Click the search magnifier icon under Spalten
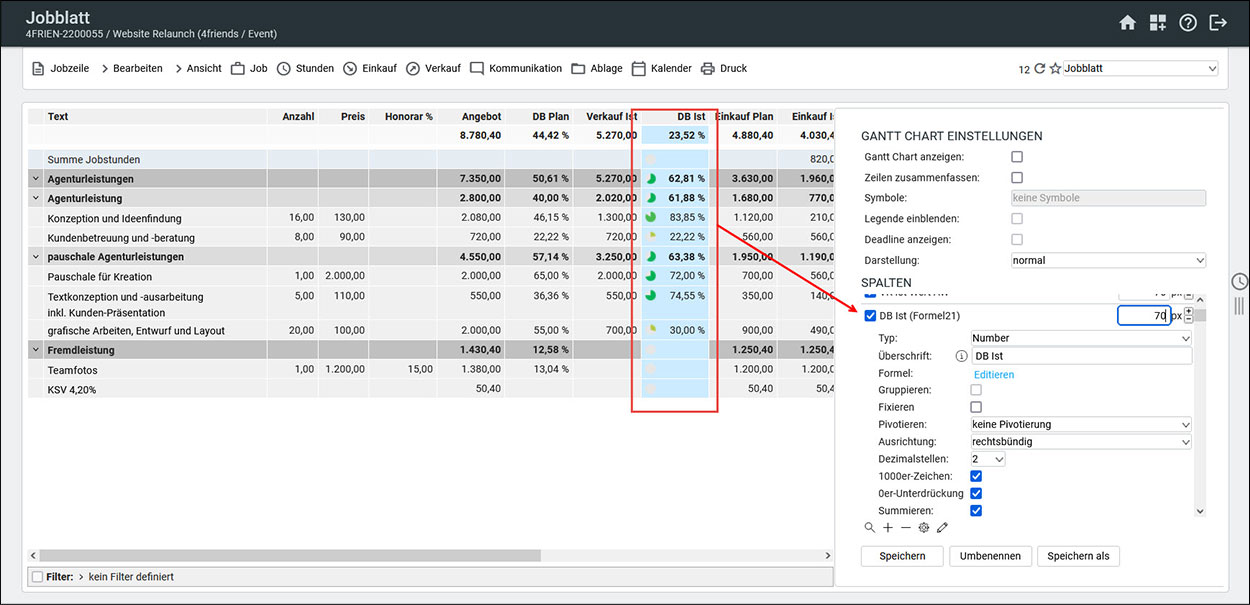Screen dimensions: 1250x605 click(x=870, y=527)
